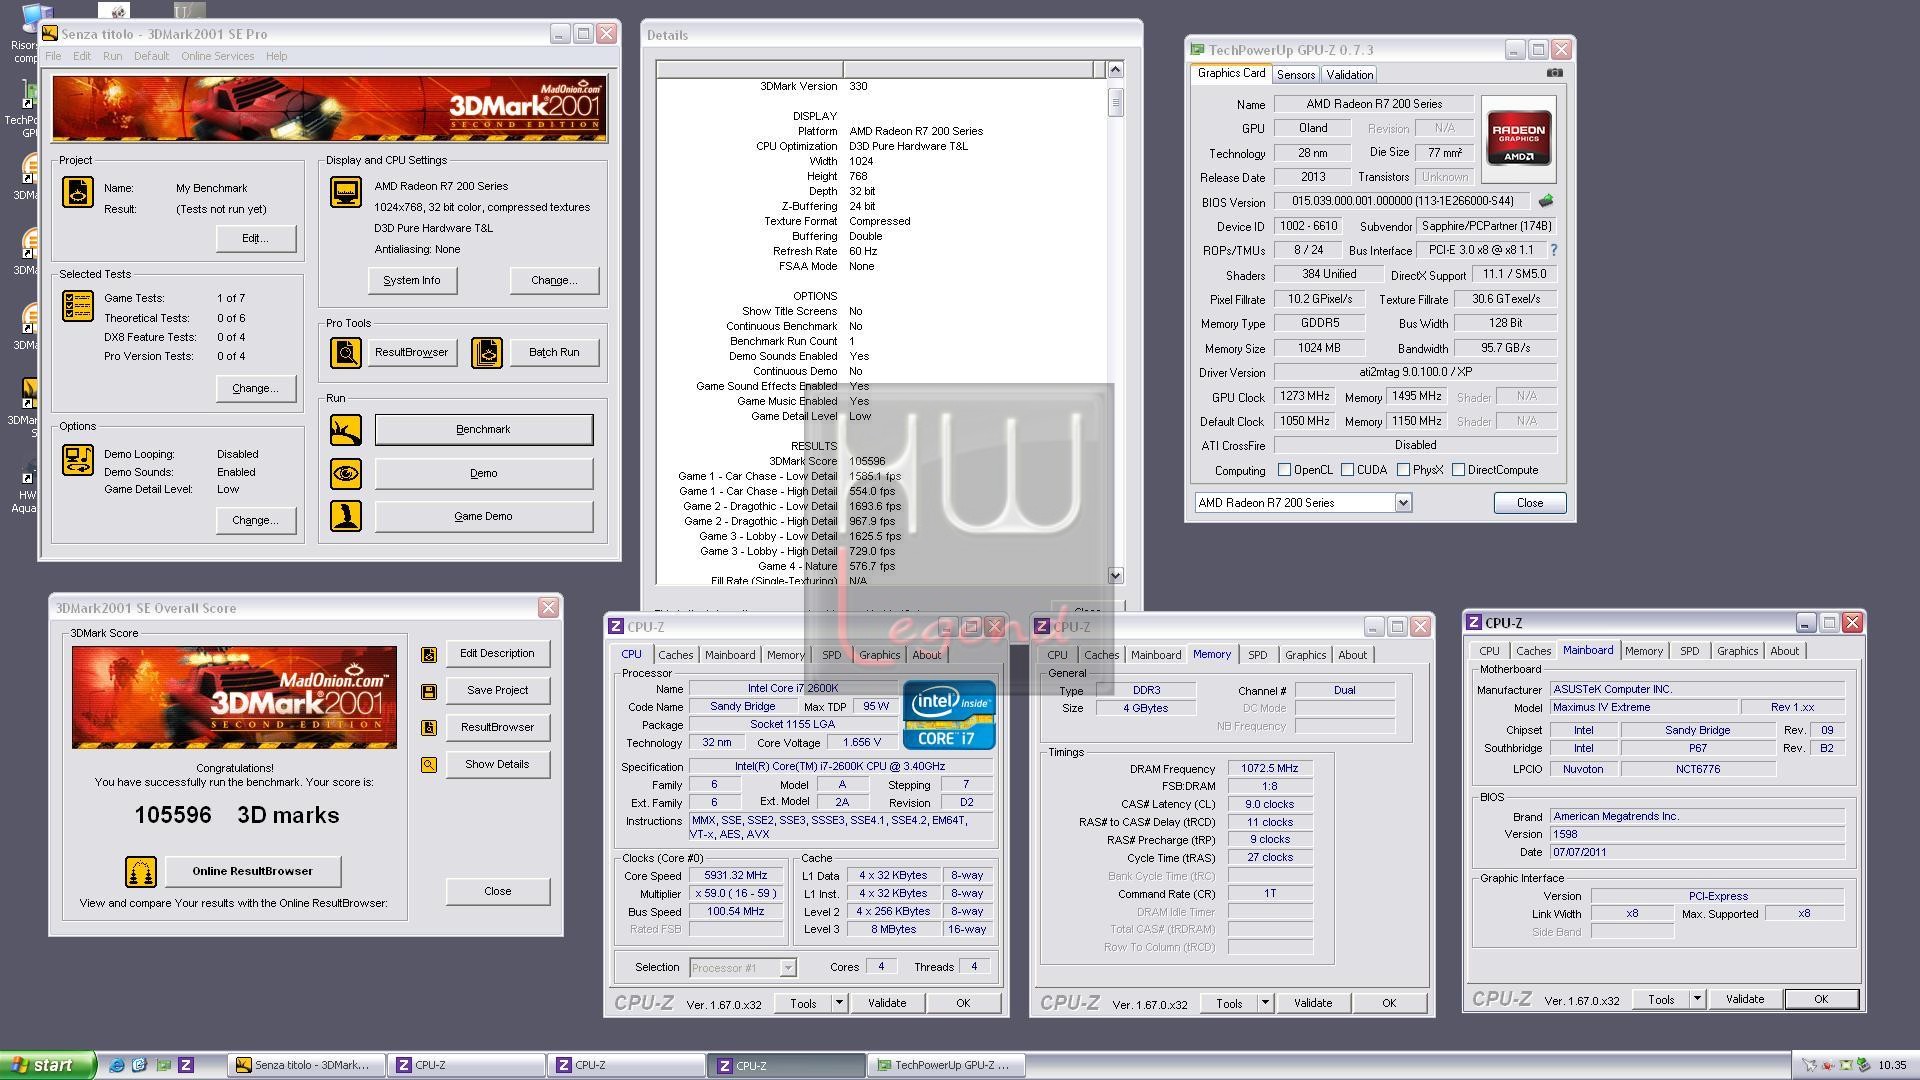Viewport: 1920px width, 1080px height.
Task: Open Graphics tab in CPU-Z Mainboard window
Action: tap(1737, 651)
